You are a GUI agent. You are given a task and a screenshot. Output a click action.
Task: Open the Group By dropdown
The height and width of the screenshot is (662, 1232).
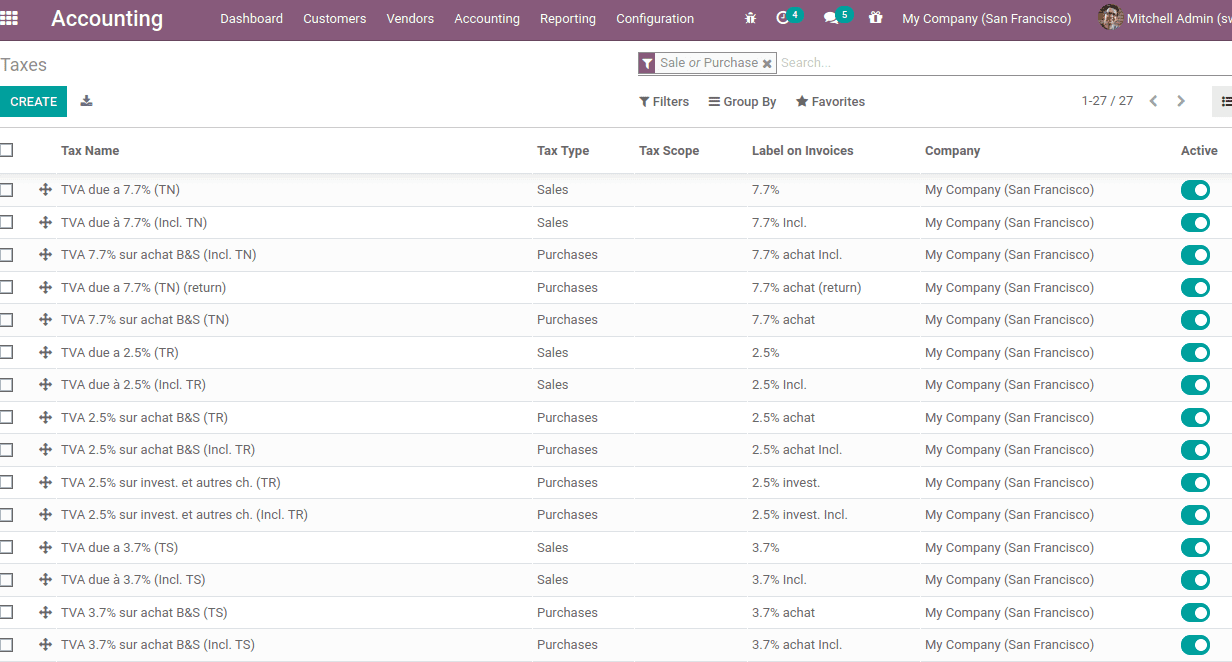[x=742, y=101]
